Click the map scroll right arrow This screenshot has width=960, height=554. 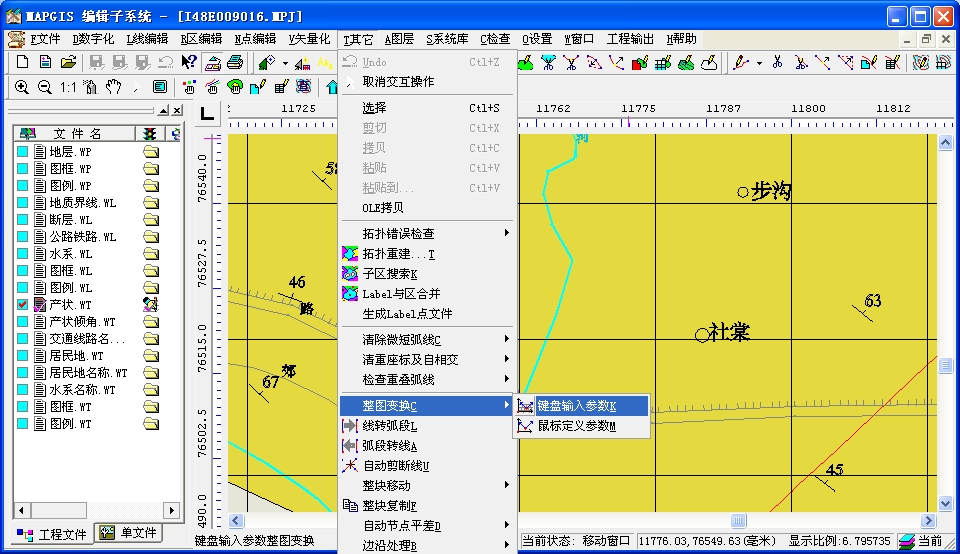[x=929, y=520]
